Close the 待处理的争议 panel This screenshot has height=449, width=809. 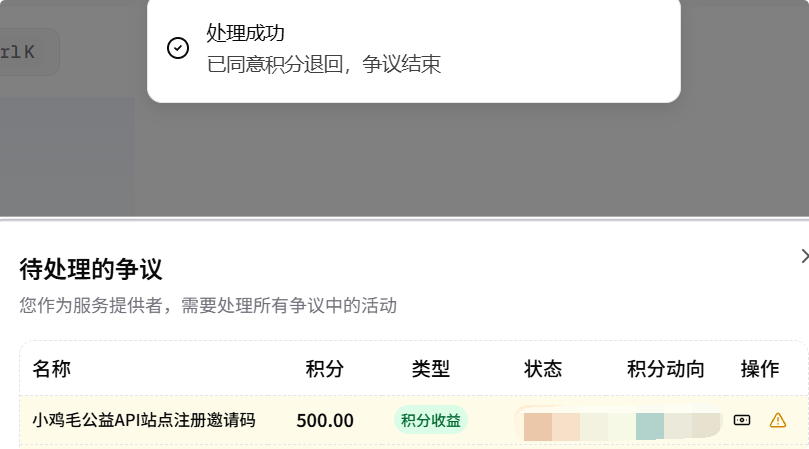click(804, 256)
